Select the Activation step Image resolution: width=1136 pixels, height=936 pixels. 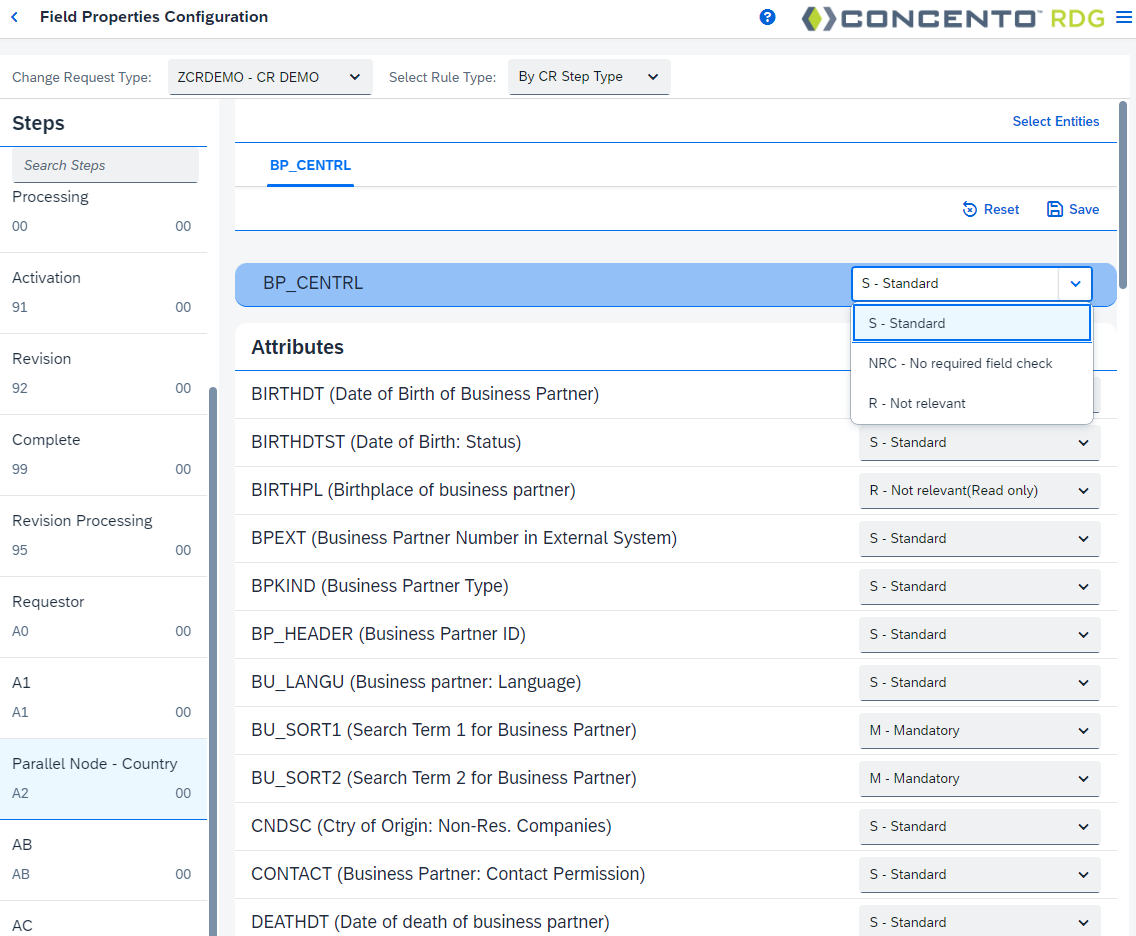(x=104, y=293)
